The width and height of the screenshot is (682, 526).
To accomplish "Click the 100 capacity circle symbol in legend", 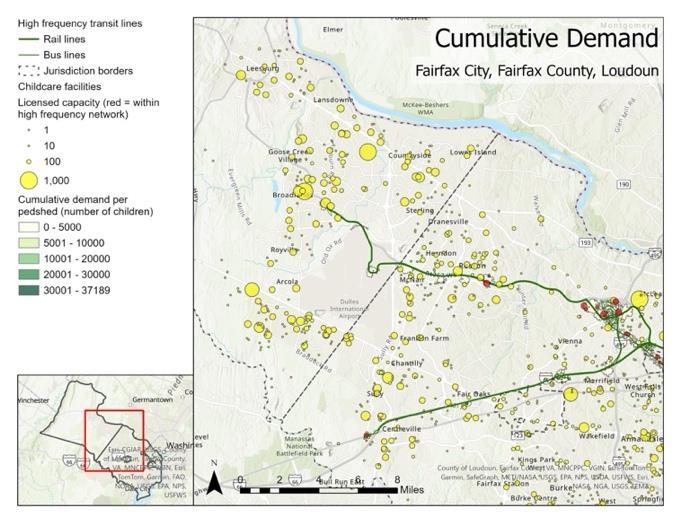I will (29, 162).
